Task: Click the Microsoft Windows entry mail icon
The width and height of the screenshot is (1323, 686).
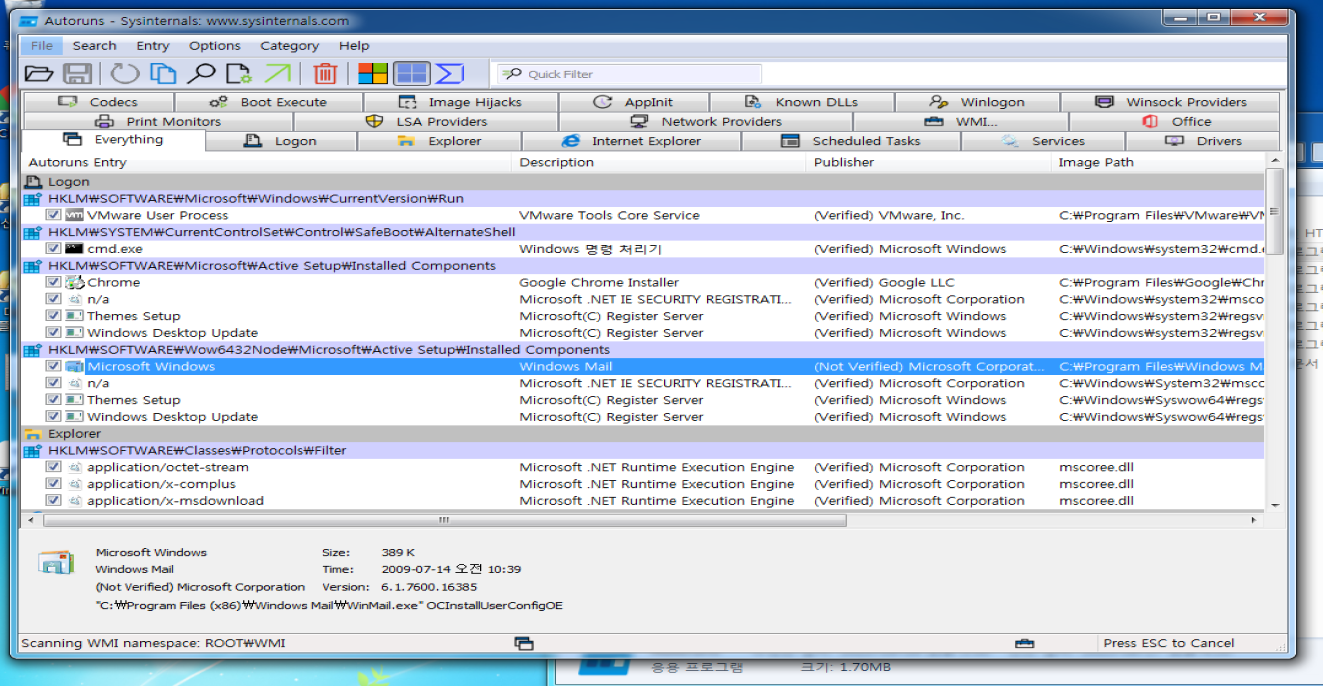Action: click(74, 366)
